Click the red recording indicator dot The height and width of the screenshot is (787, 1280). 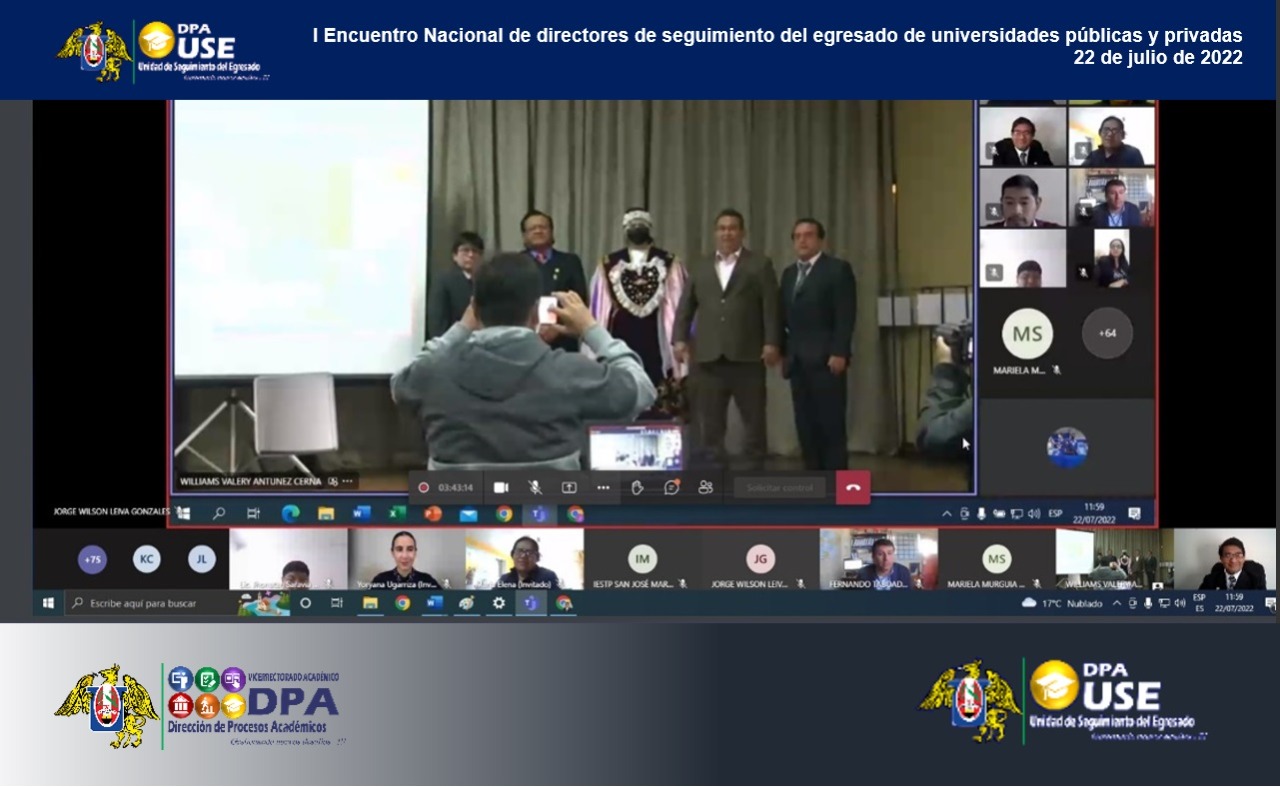pos(424,487)
